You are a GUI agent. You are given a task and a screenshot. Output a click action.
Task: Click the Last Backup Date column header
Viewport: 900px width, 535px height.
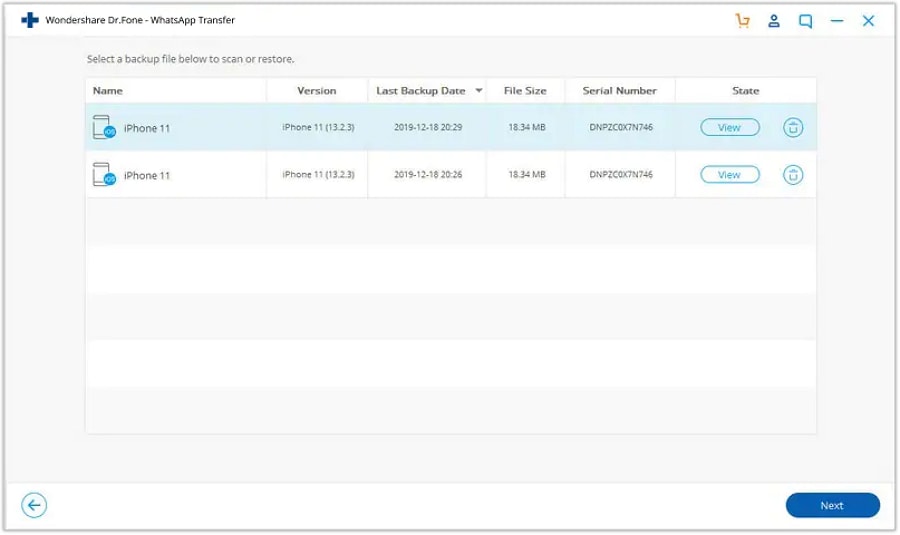click(x=421, y=91)
